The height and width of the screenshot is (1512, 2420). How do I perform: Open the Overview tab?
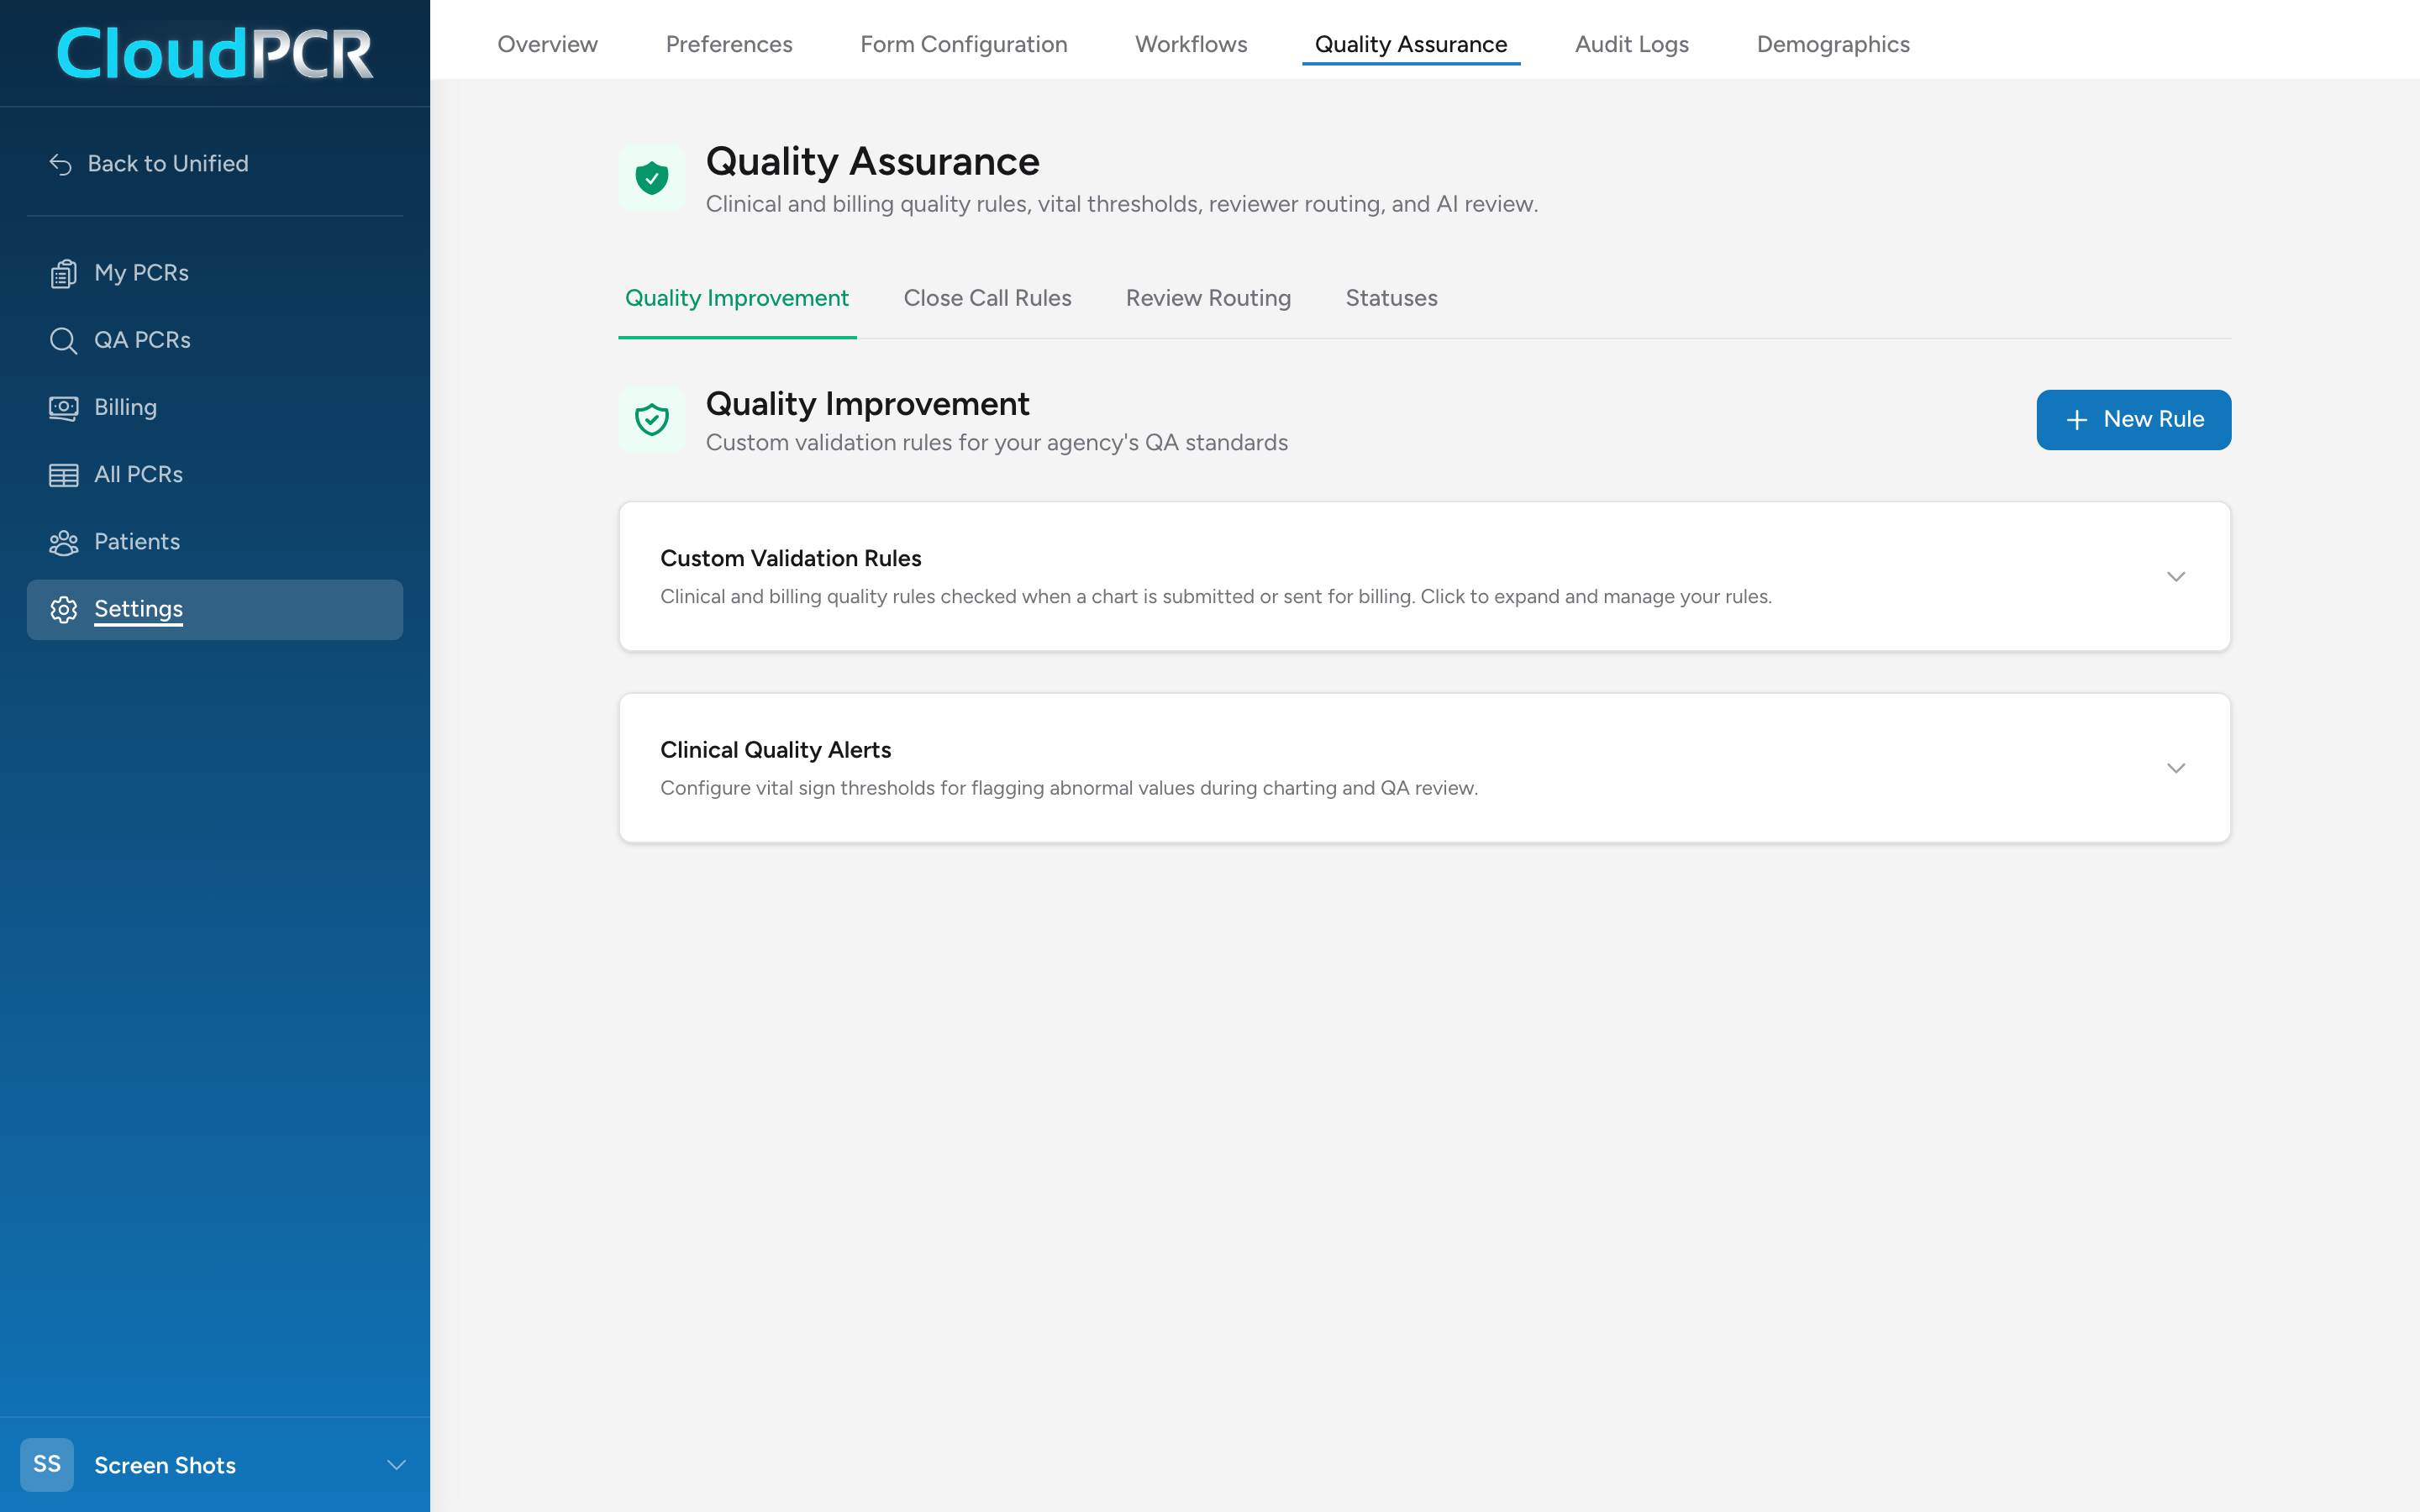pyautogui.click(x=547, y=44)
